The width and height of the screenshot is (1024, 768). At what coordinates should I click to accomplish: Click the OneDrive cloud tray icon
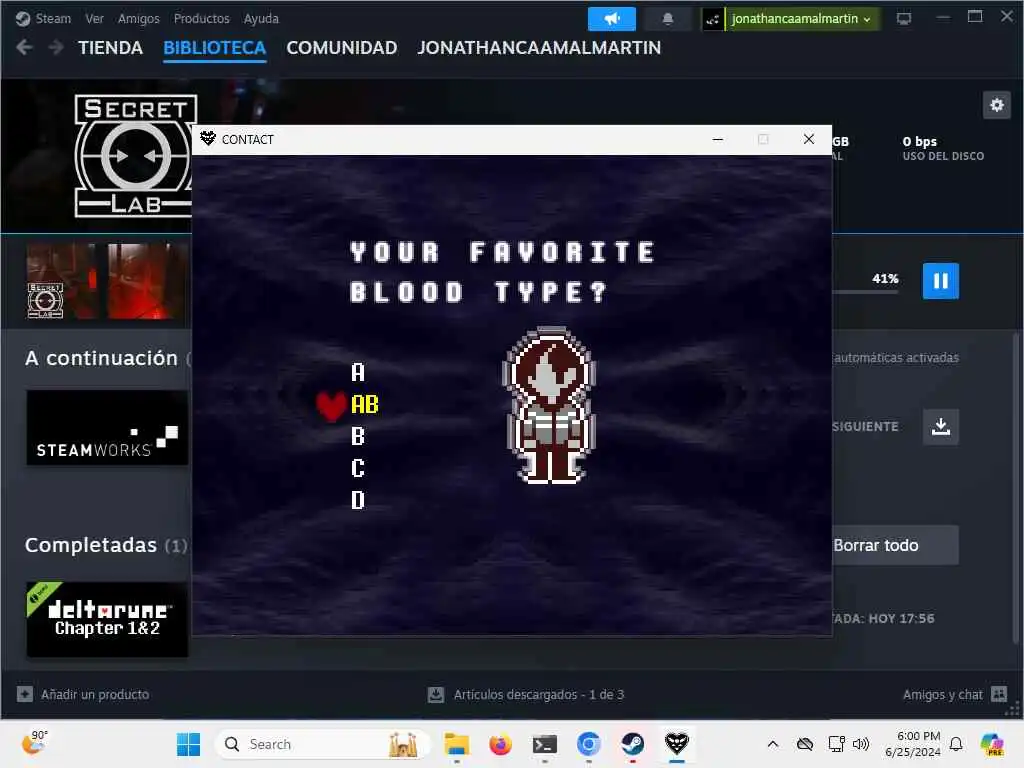pyautogui.click(x=805, y=744)
